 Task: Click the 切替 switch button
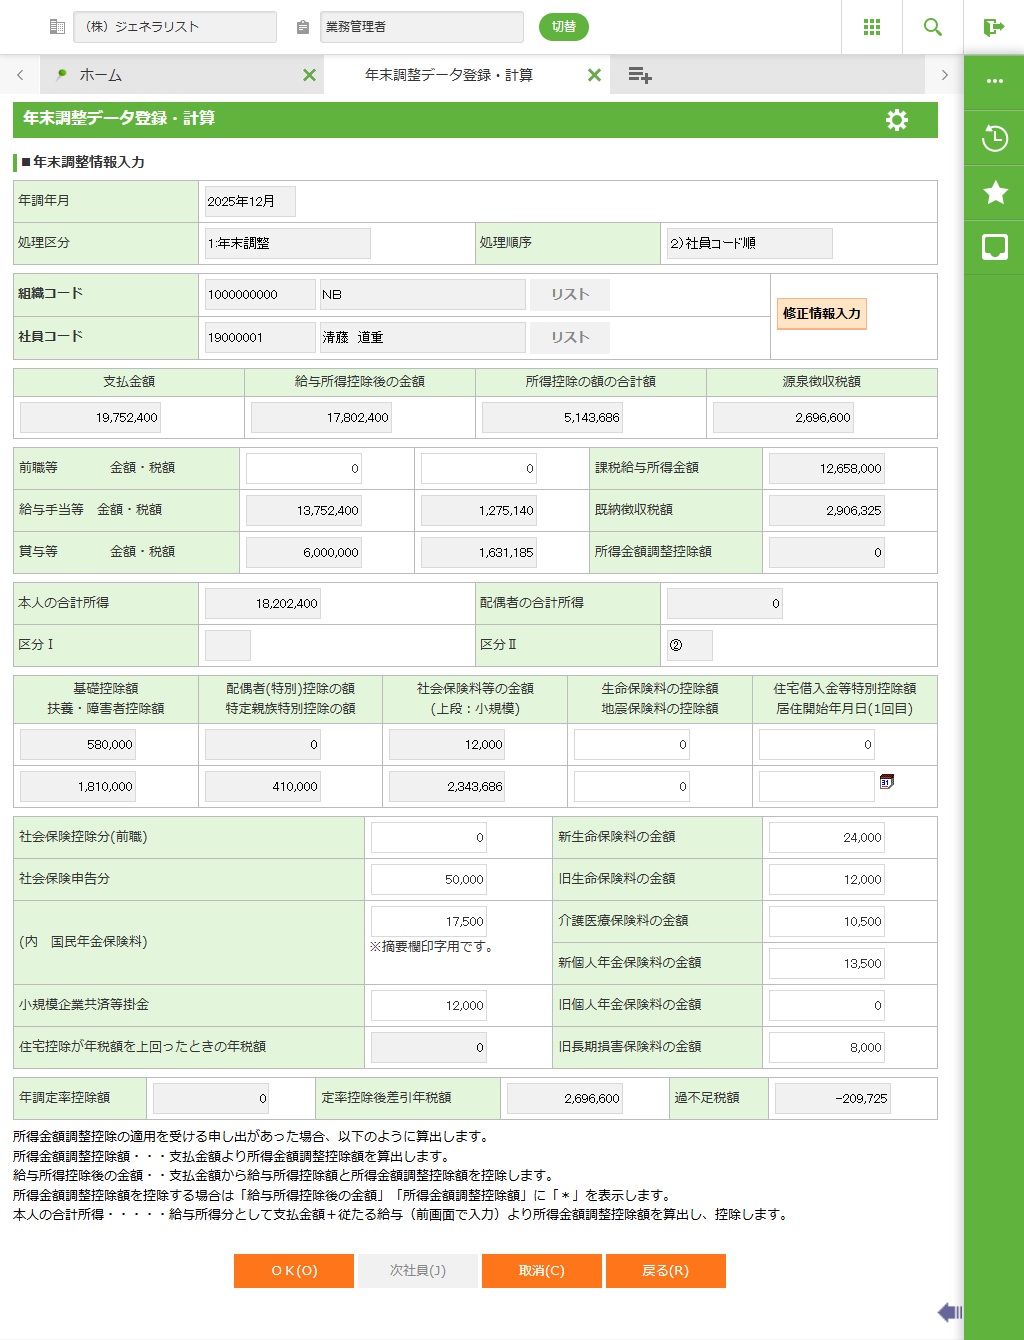564,27
